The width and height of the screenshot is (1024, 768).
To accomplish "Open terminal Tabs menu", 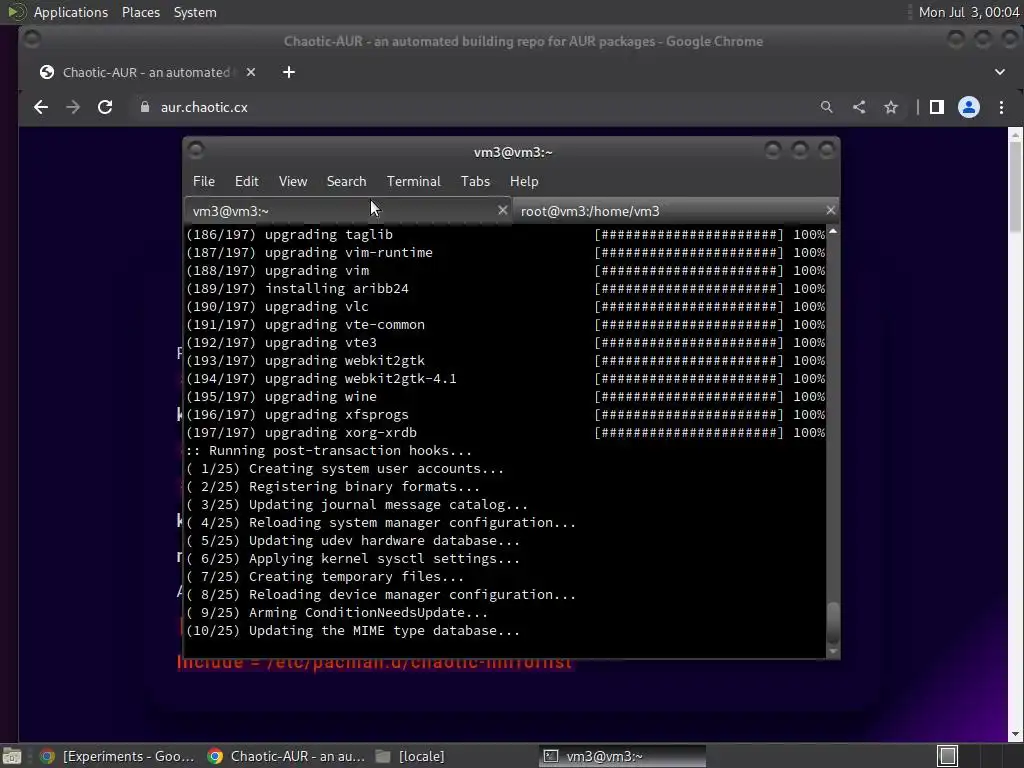I will [475, 182].
